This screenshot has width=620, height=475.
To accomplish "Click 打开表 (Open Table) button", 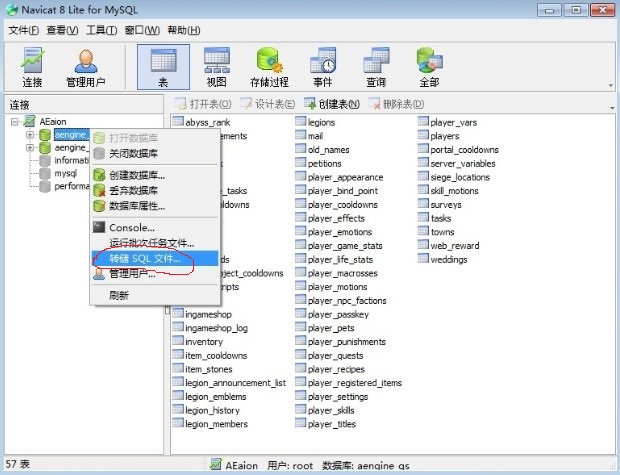I will pyautogui.click(x=203, y=104).
